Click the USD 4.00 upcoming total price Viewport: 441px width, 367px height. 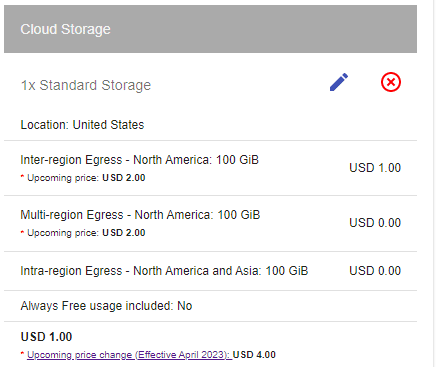click(x=254, y=355)
